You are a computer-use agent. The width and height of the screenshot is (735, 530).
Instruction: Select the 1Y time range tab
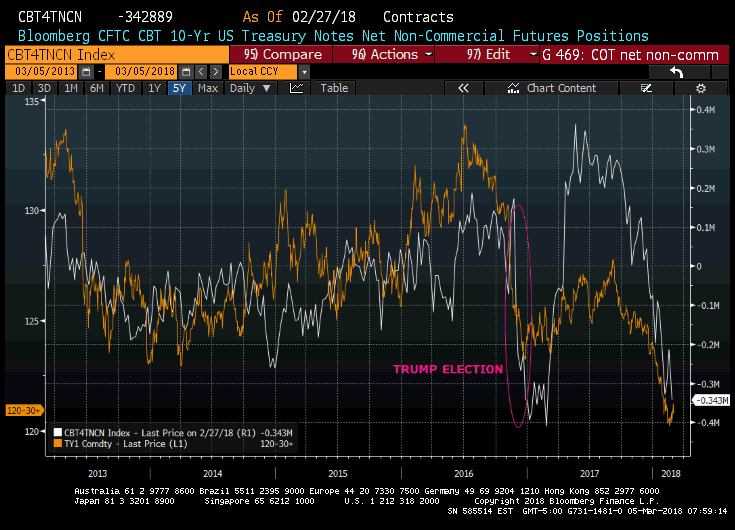(154, 88)
